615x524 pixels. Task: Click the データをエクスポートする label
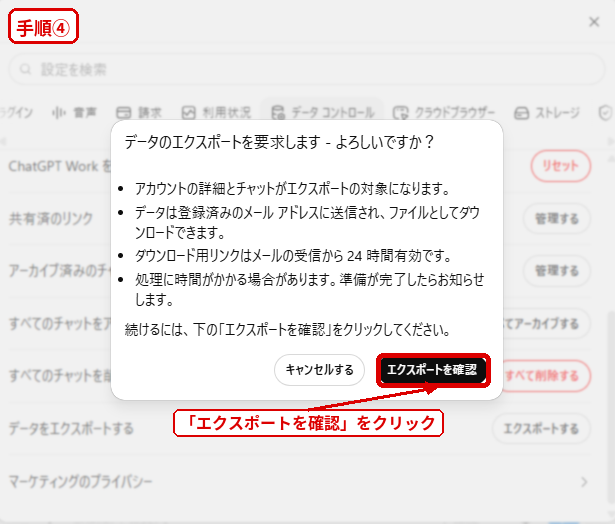point(71,428)
